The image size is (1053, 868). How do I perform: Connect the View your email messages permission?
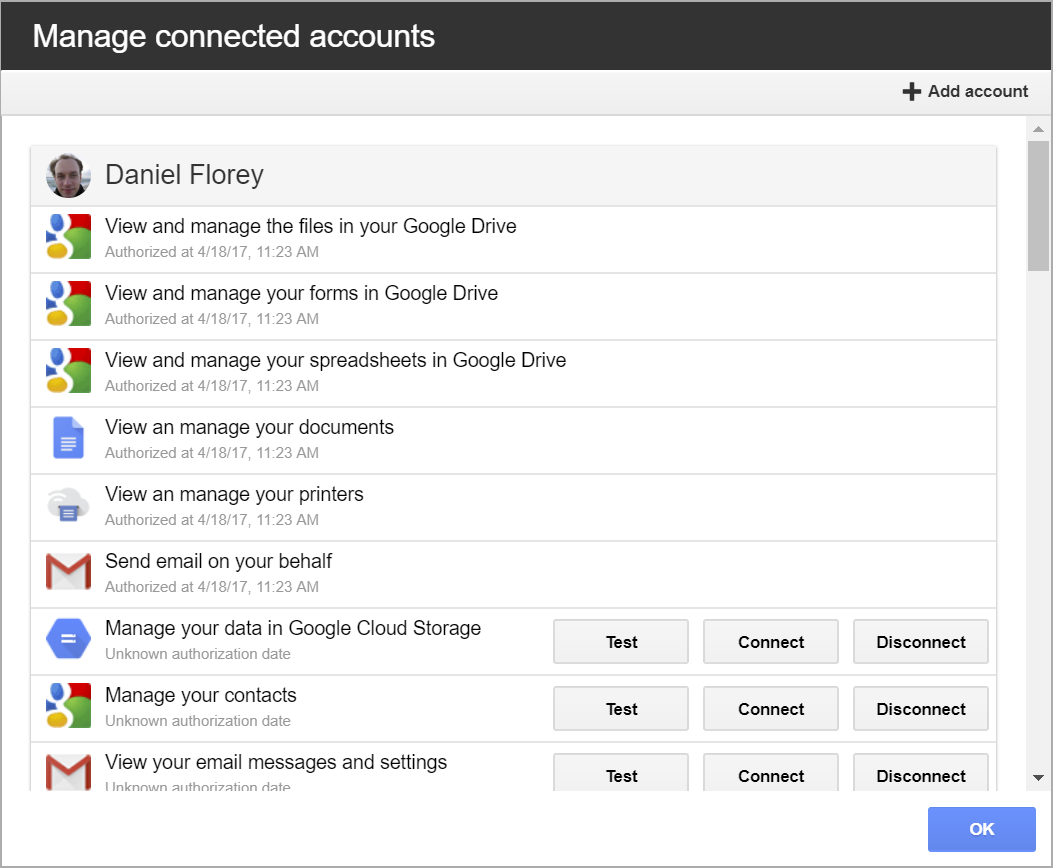pyautogui.click(x=770, y=772)
